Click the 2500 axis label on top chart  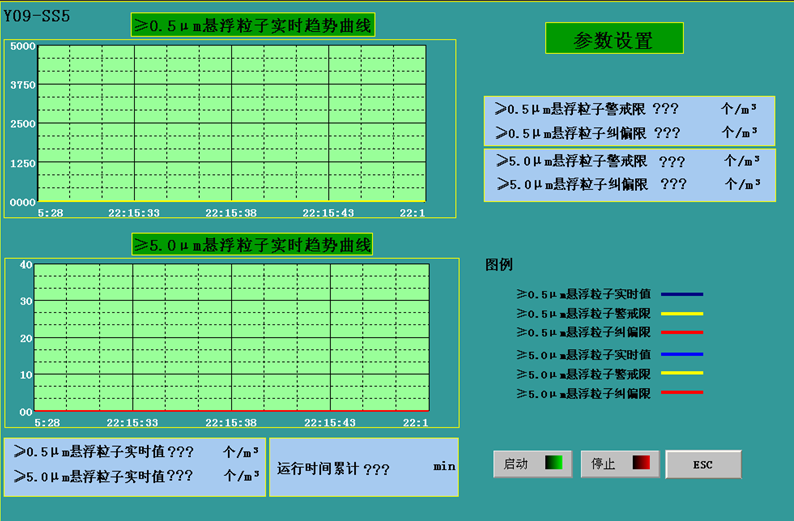23,124
